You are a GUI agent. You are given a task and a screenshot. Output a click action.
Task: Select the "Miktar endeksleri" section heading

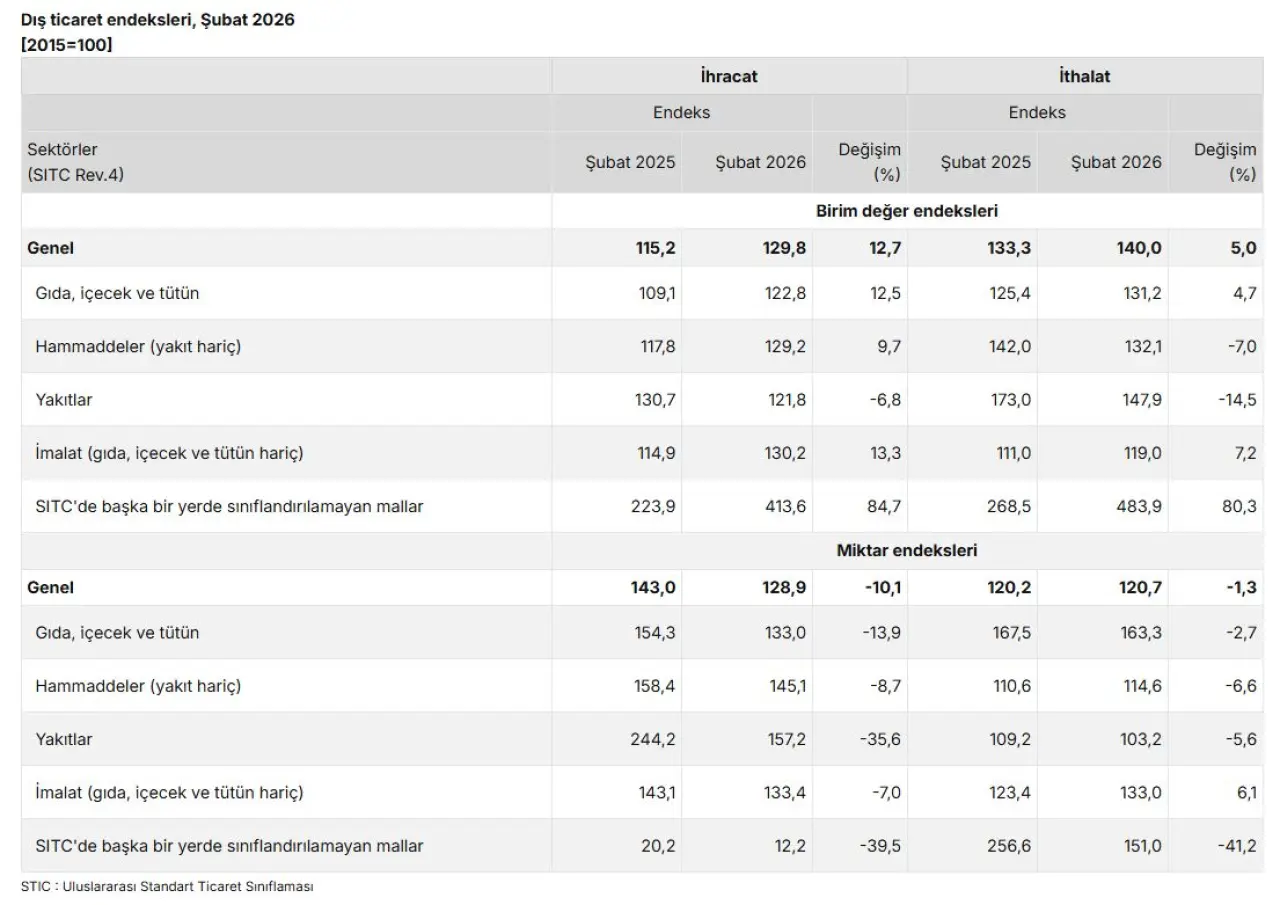pyautogui.click(x=907, y=550)
